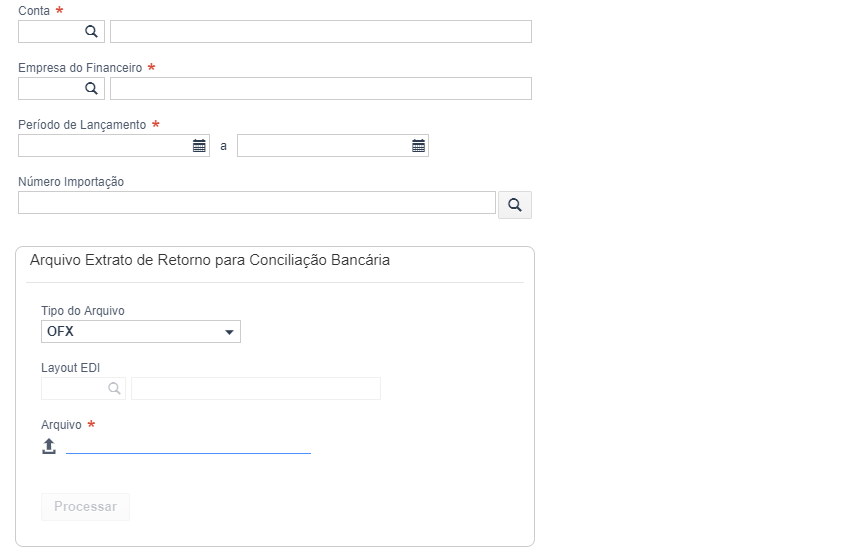Click the Layout EDI magnifier icon
Viewport: 849px width, 556px height.
[x=114, y=388]
